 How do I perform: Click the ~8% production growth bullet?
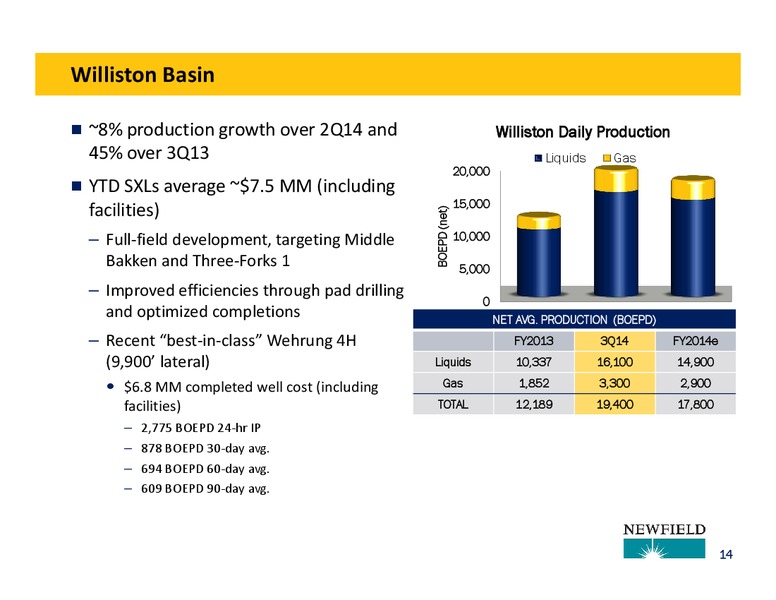[x=242, y=141]
